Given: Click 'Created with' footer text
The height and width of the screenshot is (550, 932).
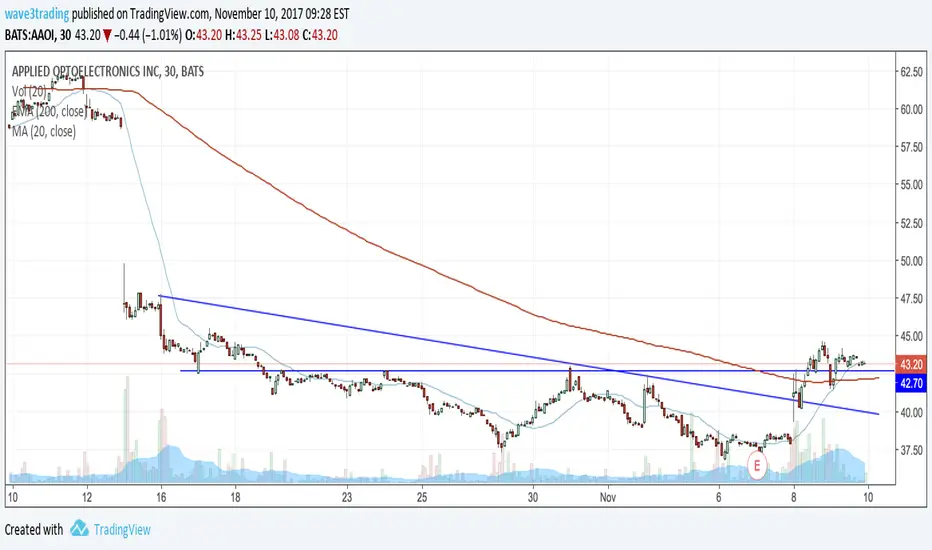Looking at the screenshot, I should click(34, 529).
